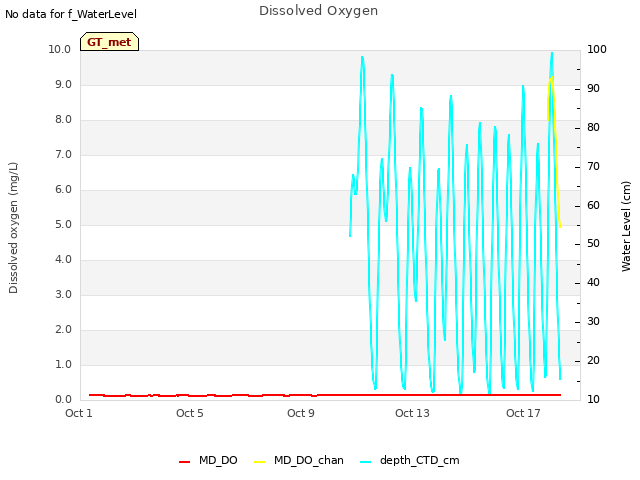Click the Oct 13 x-axis label
This screenshot has height=480, width=640.
coord(412,413)
